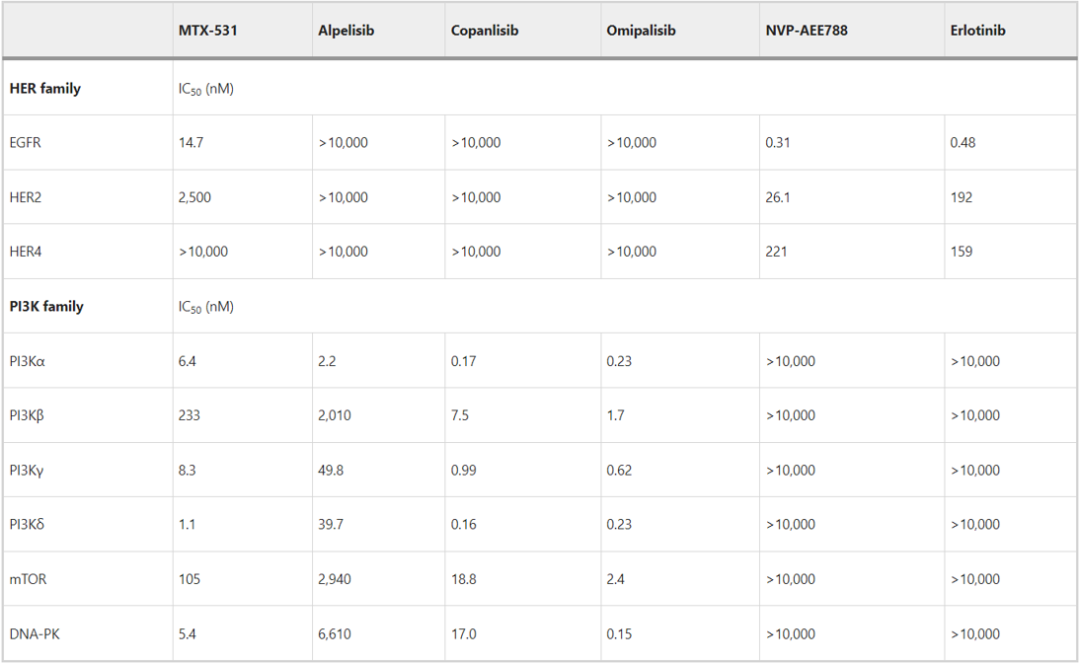Click the MTX-531 column header
The width and height of the screenshot is (1080, 664).
tap(207, 30)
